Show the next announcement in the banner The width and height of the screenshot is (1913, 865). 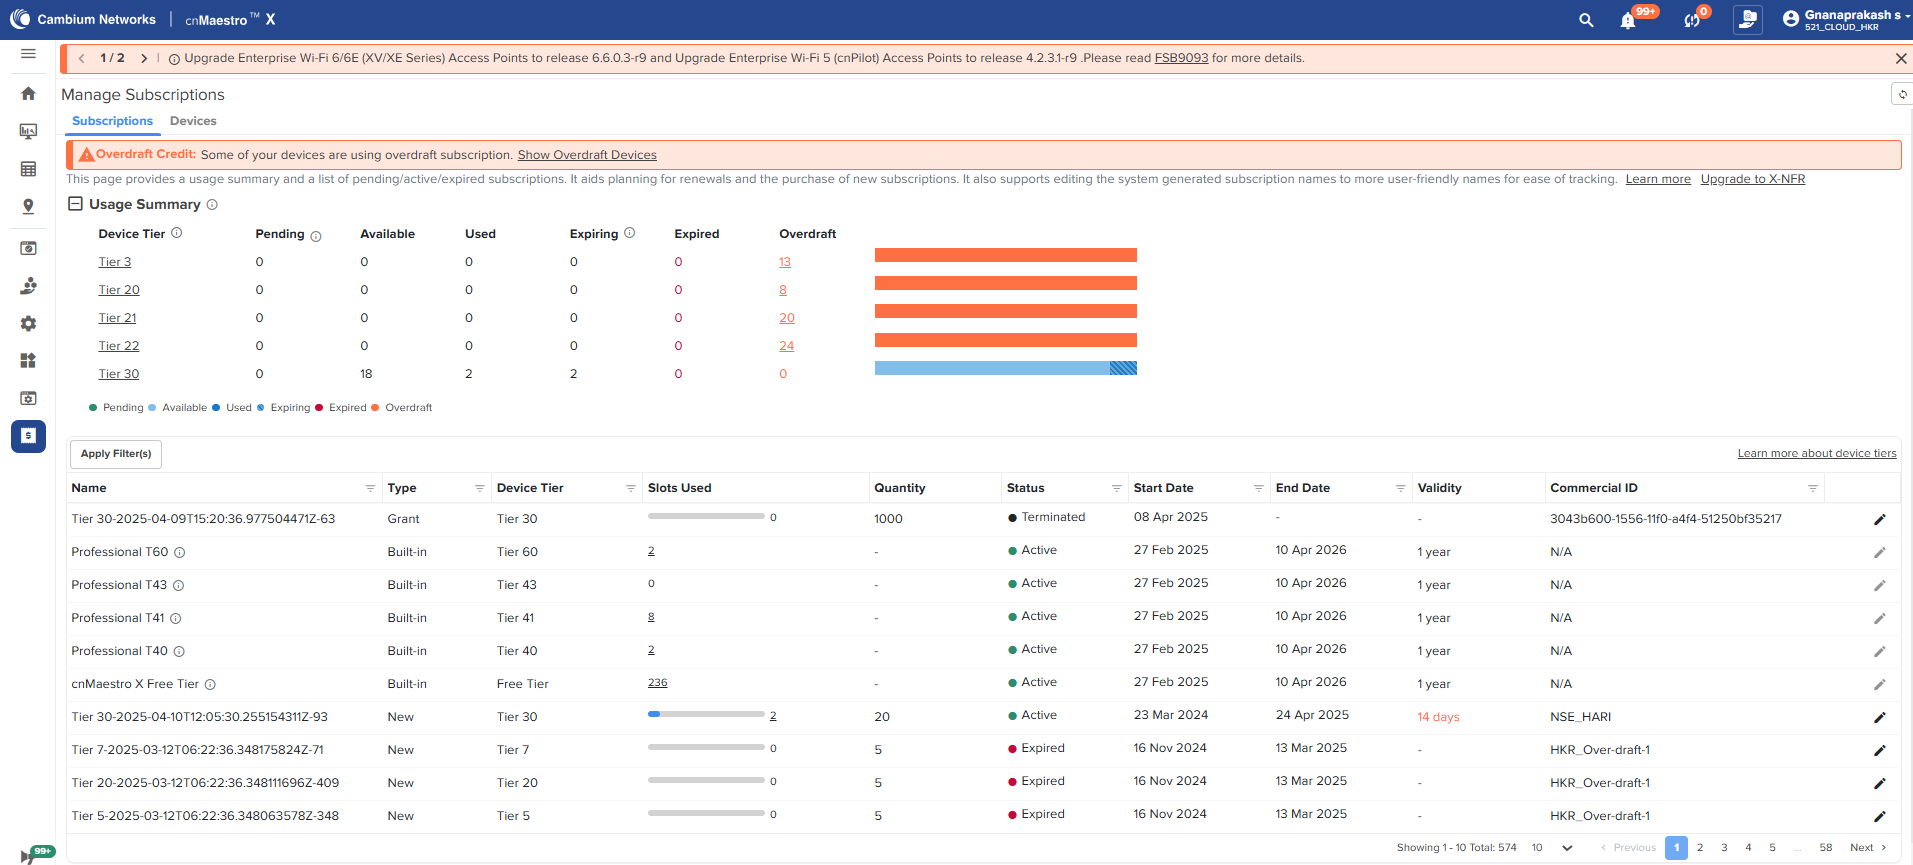point(144,59)
